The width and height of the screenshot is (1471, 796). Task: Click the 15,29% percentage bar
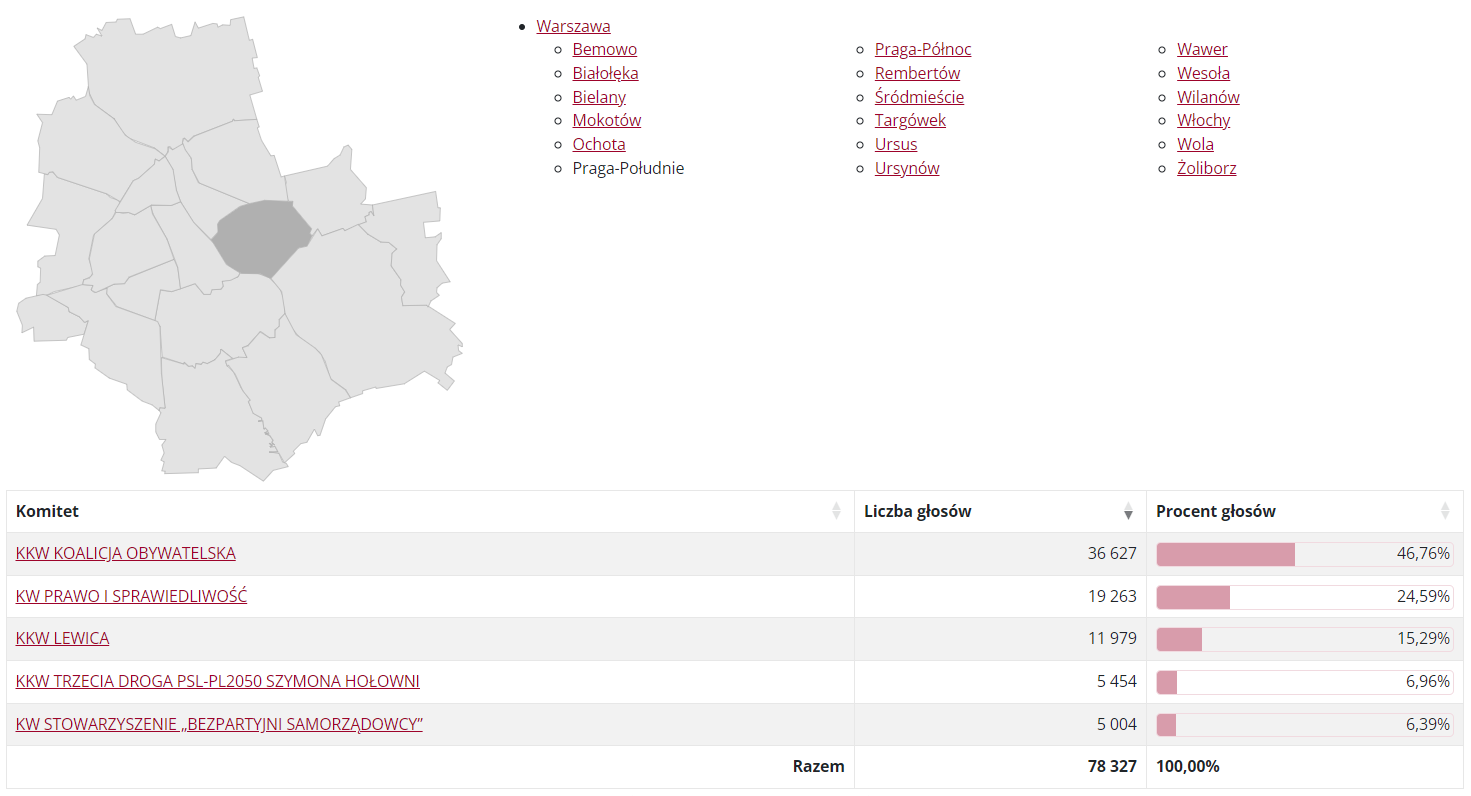(1304, 639)
